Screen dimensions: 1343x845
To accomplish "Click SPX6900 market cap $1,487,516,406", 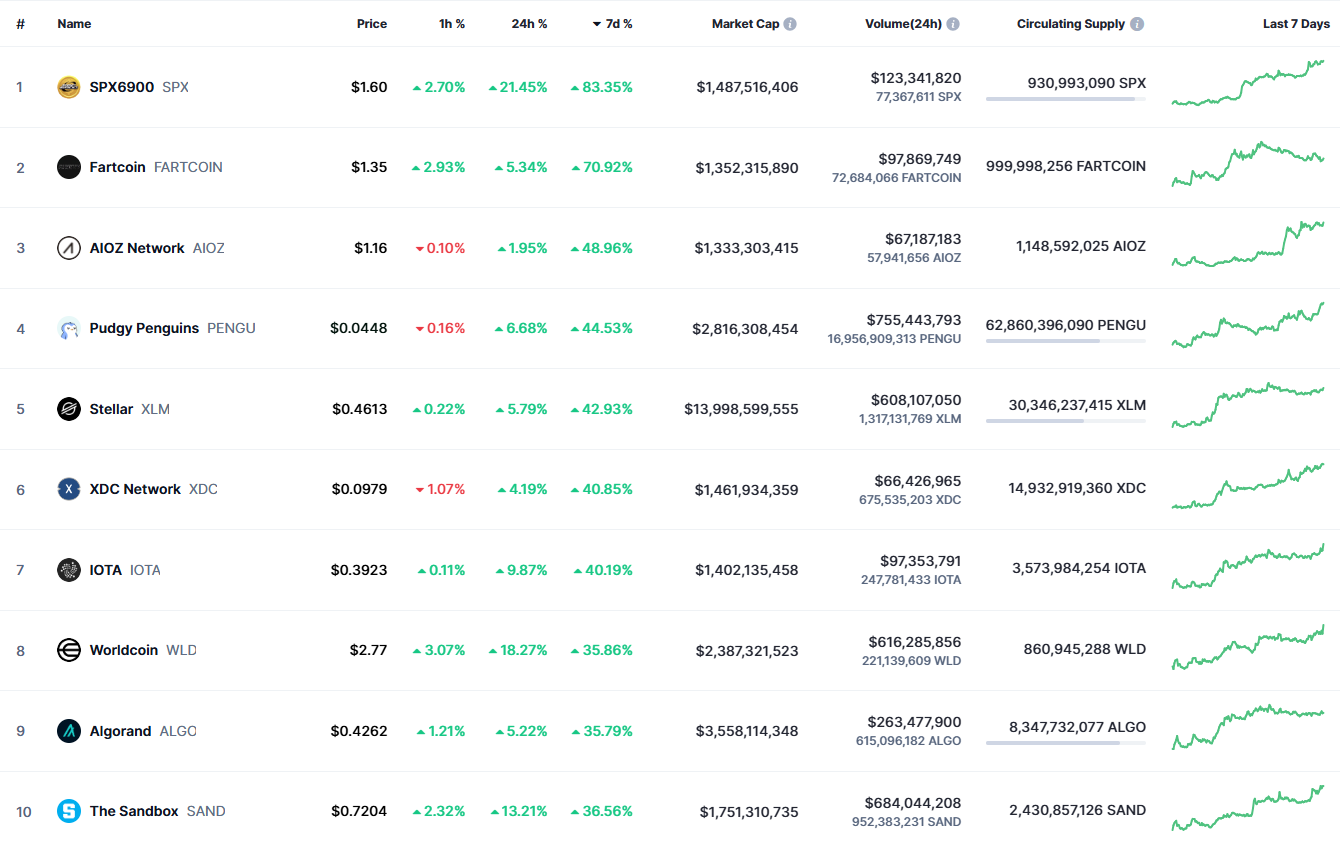I will (747, 87).
